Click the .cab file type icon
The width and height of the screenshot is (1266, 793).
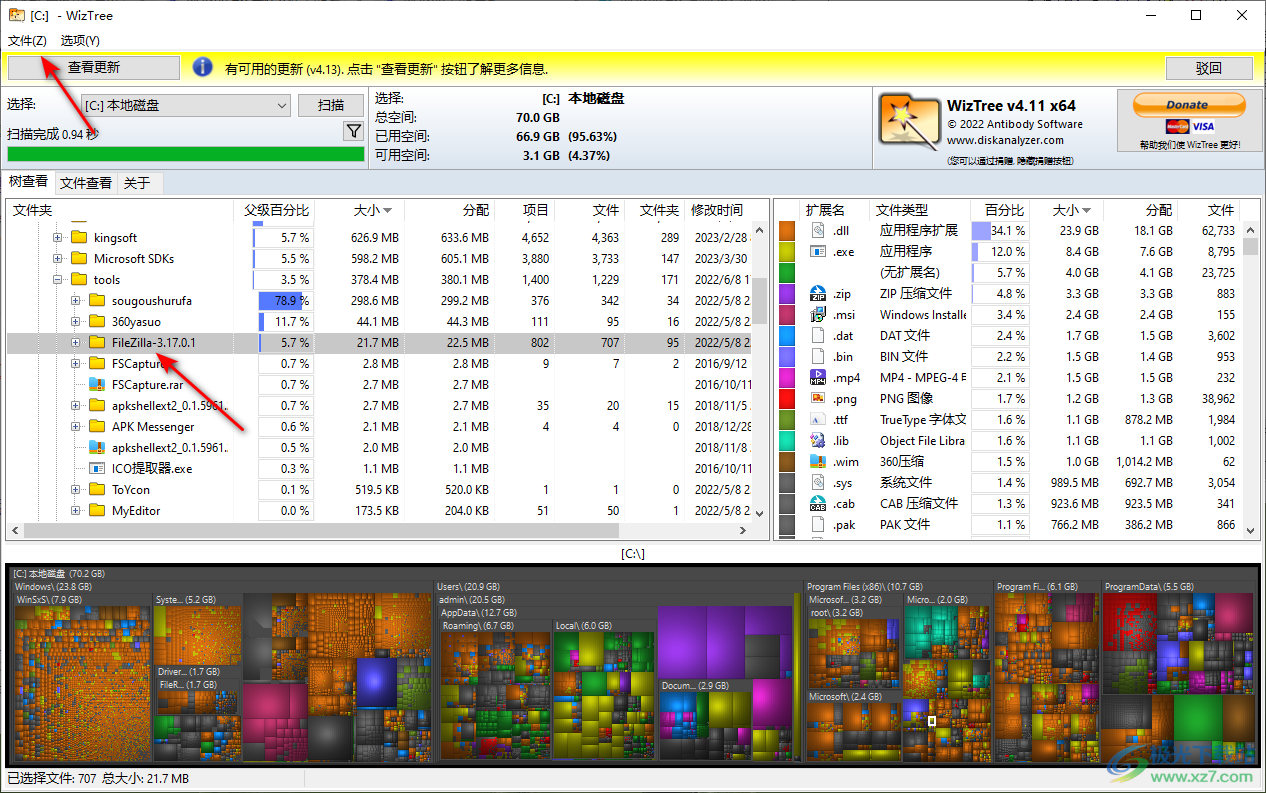(818, 503)
